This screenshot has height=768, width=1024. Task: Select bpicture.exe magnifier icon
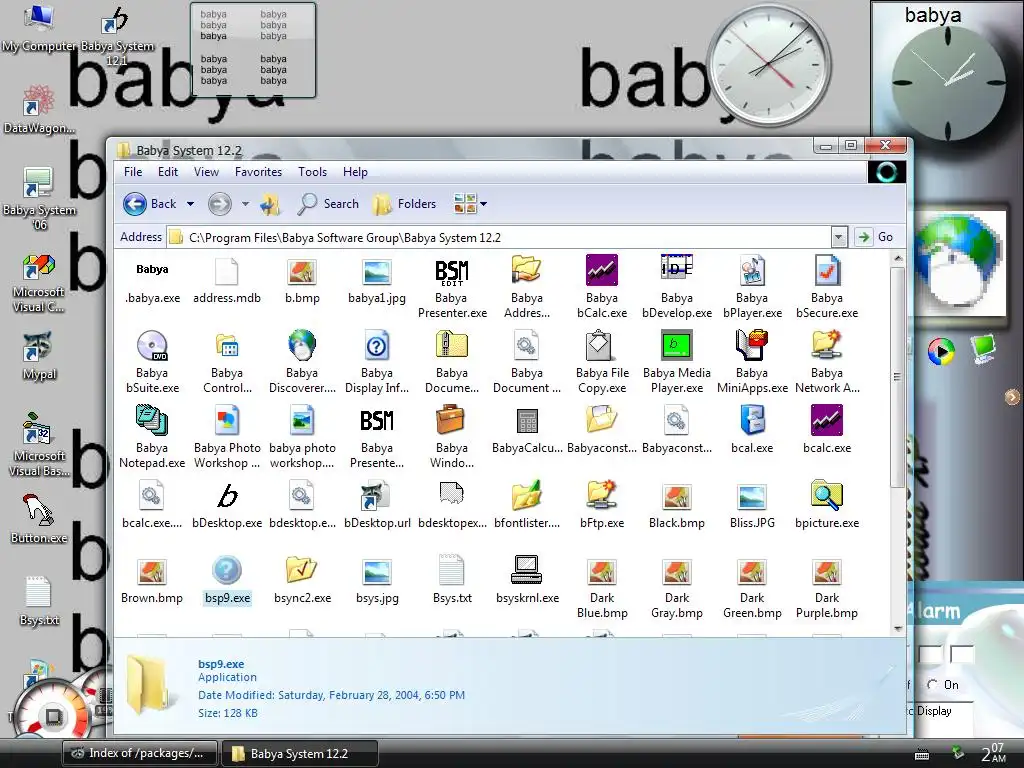click(827, 495)
